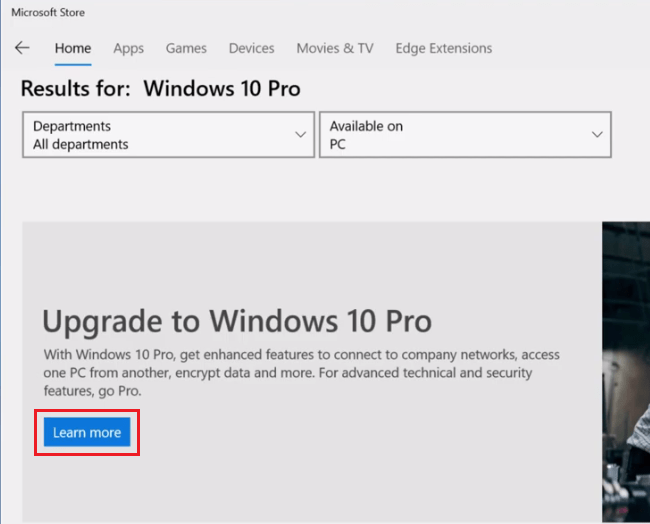650x524 pixels.
Task: Go to Movies & TV tab
Action: (x=335, y=49)
